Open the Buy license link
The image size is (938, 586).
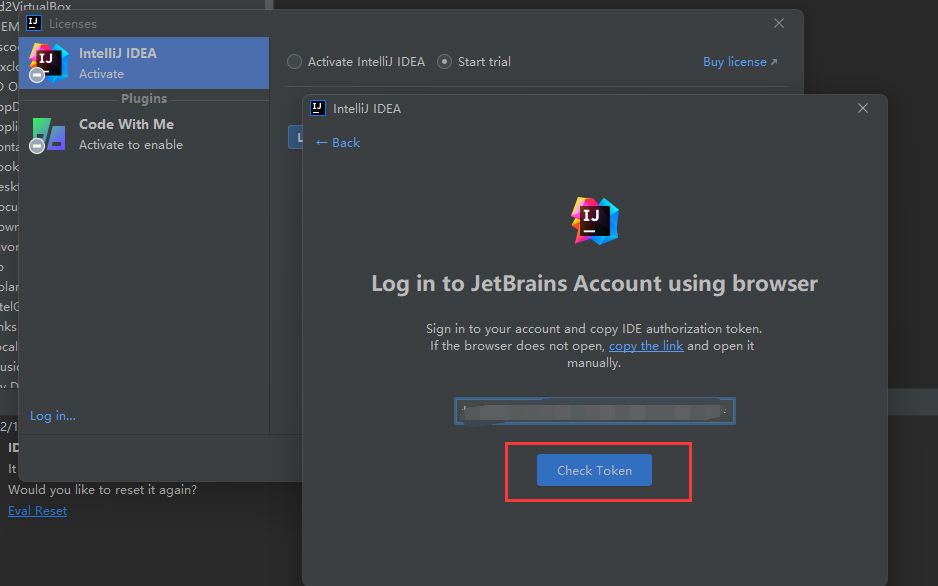(740, 62)
